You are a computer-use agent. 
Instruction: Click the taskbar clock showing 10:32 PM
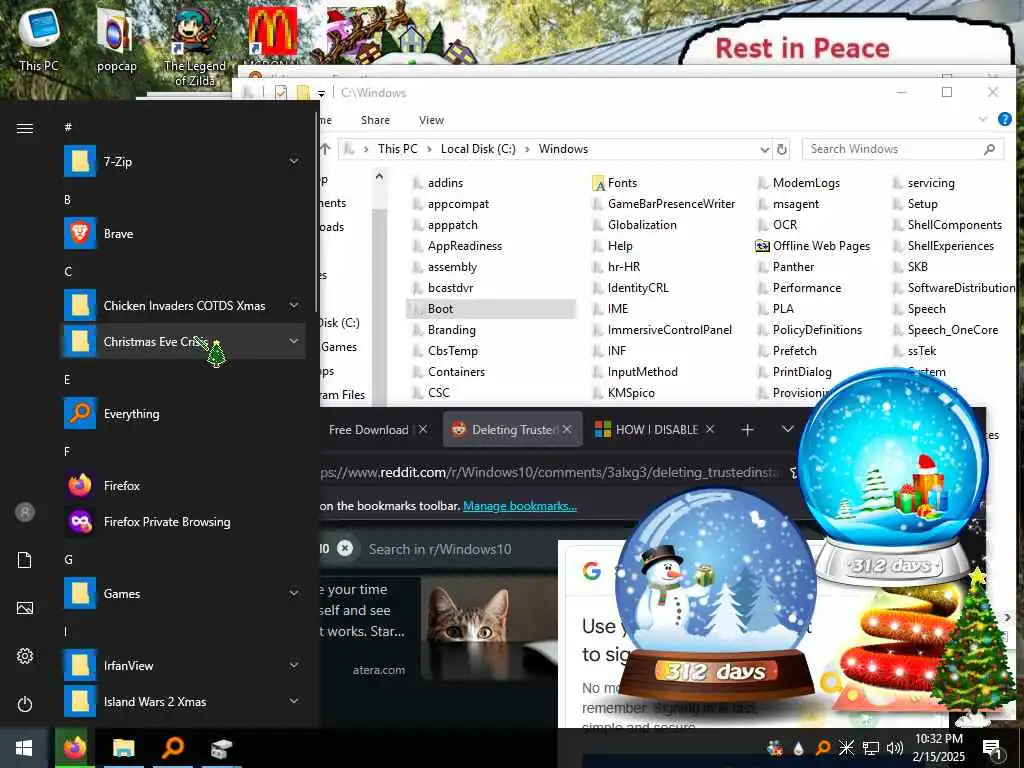(938, 748)
